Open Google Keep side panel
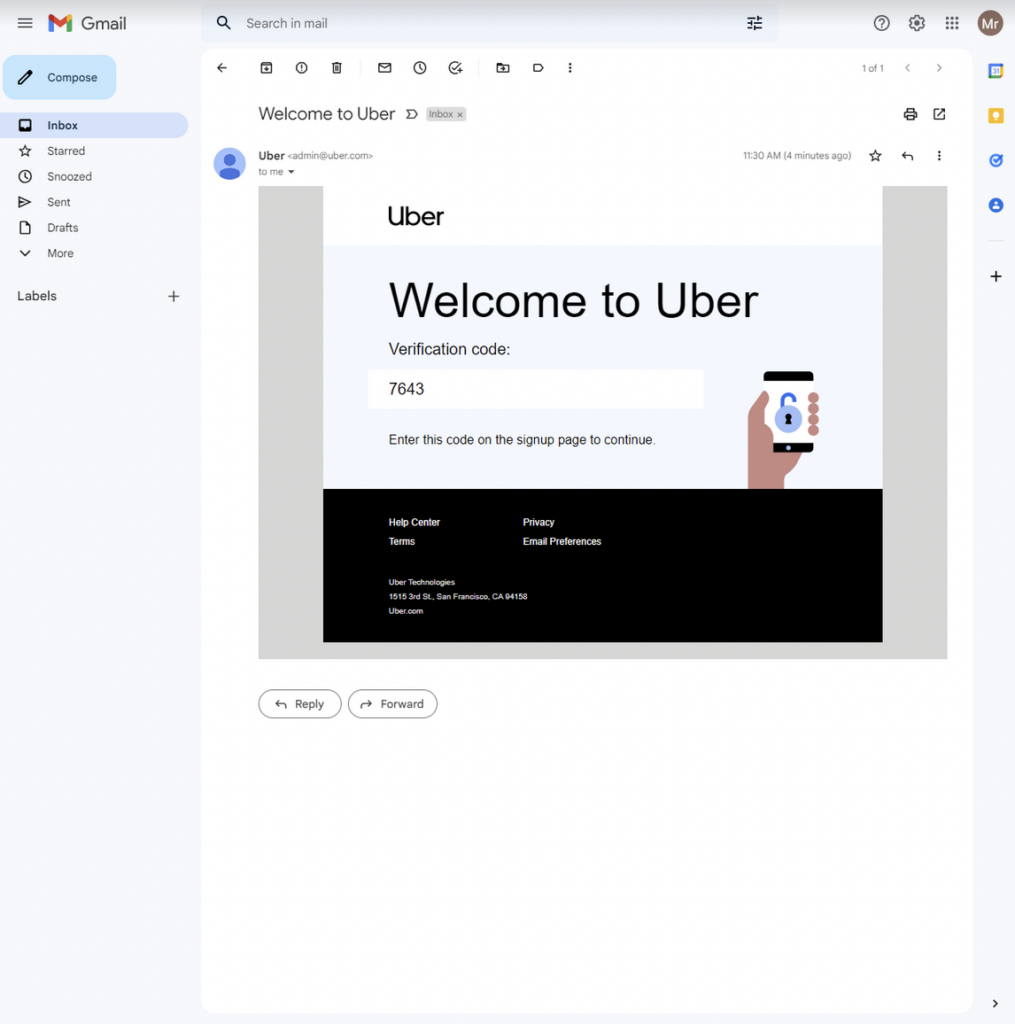The width and height of the screenshot is (1015, 1024). [995, 116]
